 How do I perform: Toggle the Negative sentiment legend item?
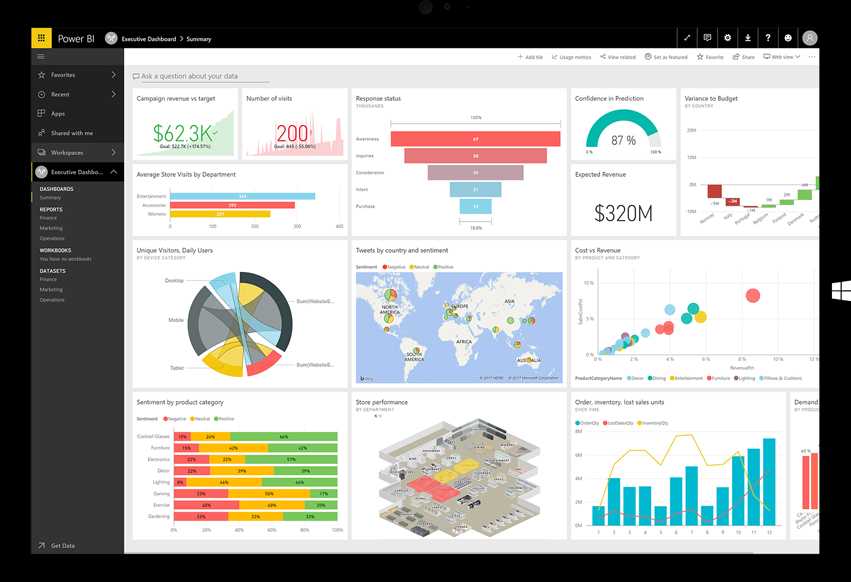(x=393, y=267)
